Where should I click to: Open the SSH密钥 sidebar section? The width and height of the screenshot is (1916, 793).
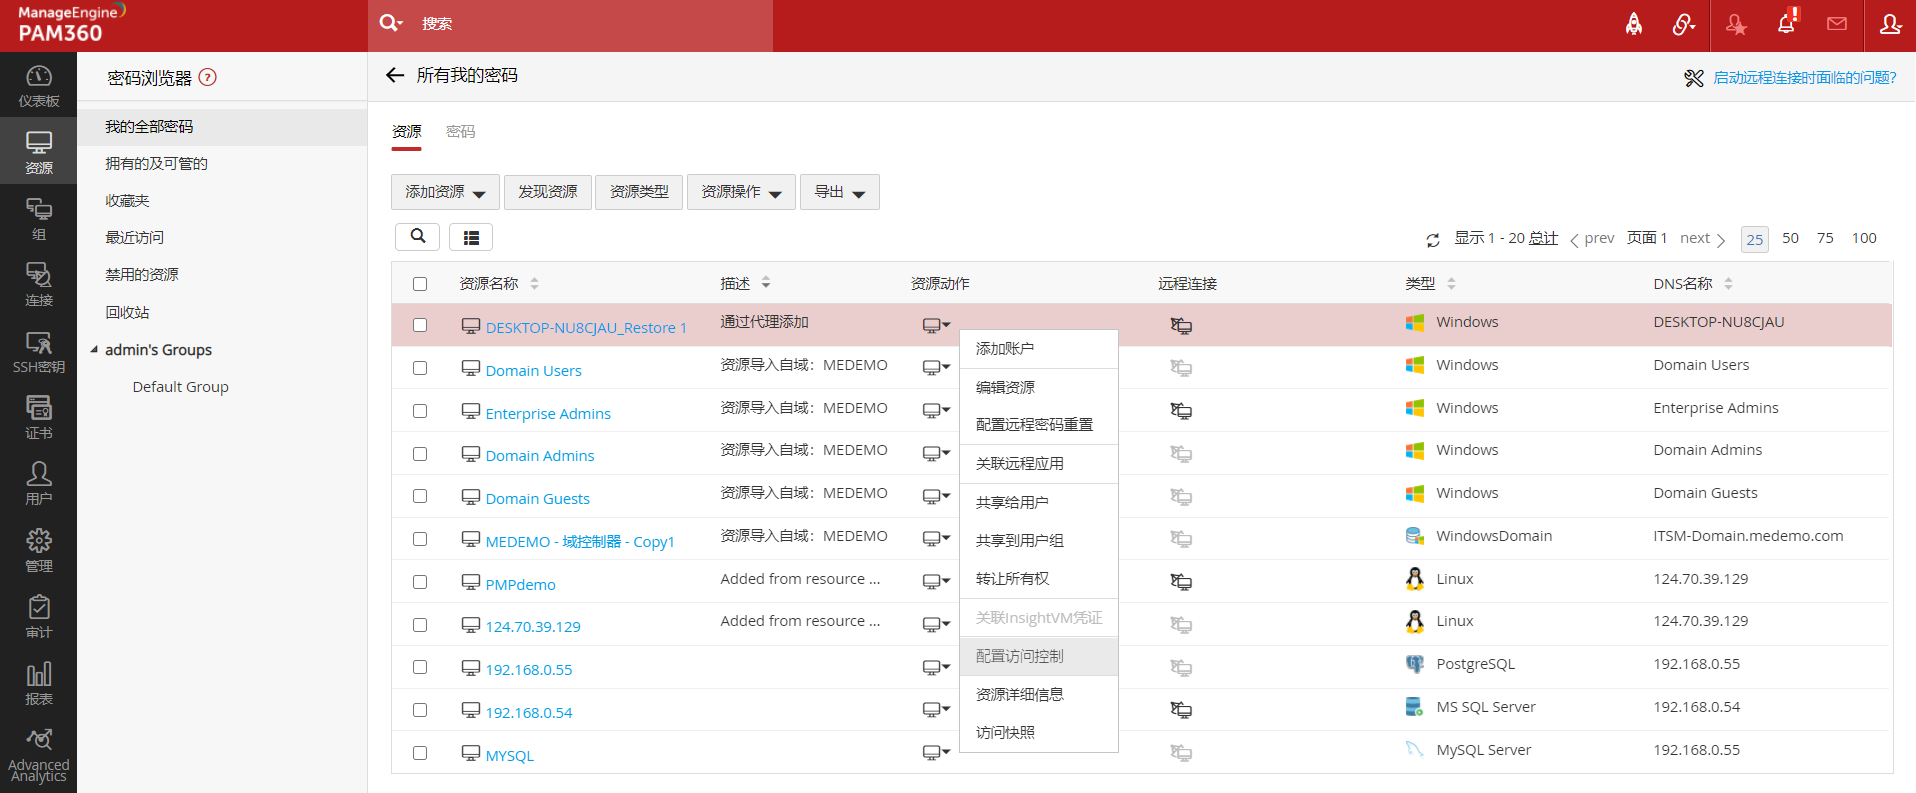(38, 352)
